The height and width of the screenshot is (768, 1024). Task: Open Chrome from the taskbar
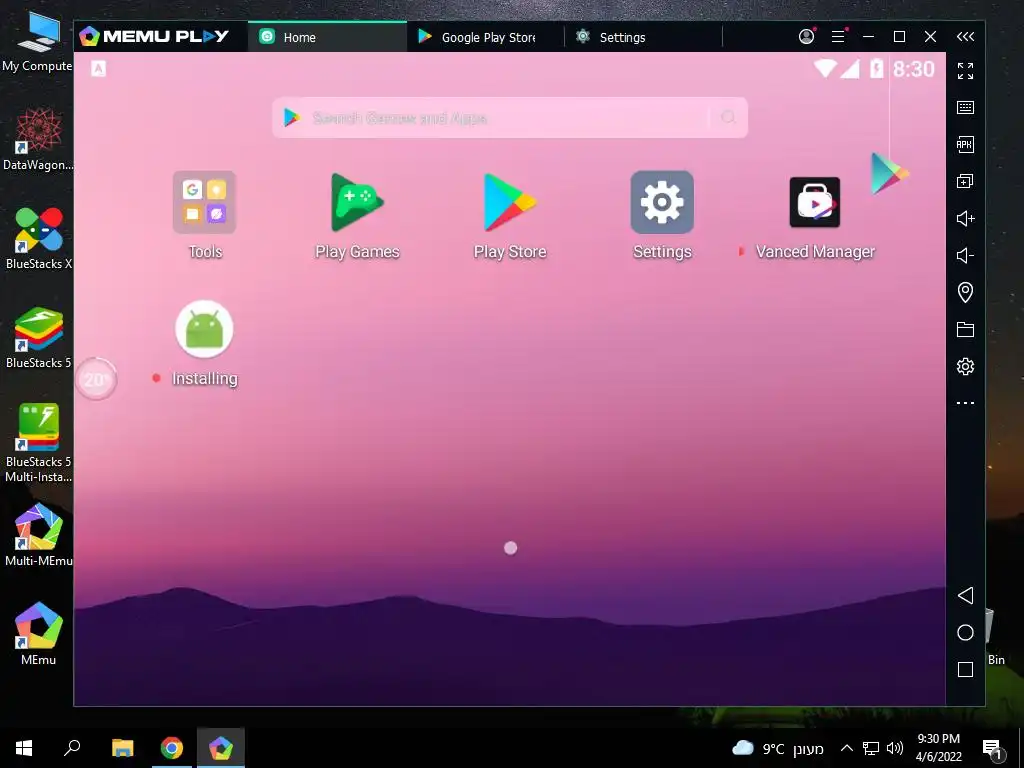pos(172,748)
